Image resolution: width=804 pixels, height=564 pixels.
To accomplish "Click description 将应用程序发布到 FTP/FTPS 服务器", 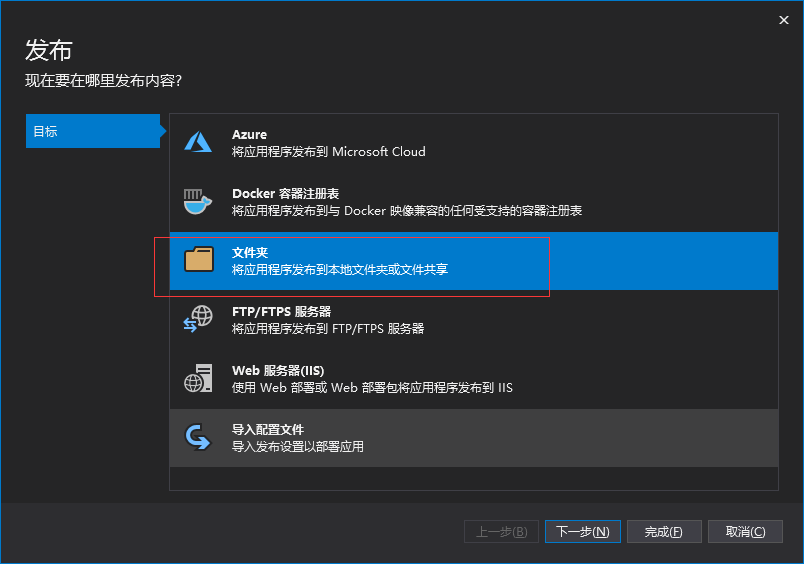I will point(328,329).
